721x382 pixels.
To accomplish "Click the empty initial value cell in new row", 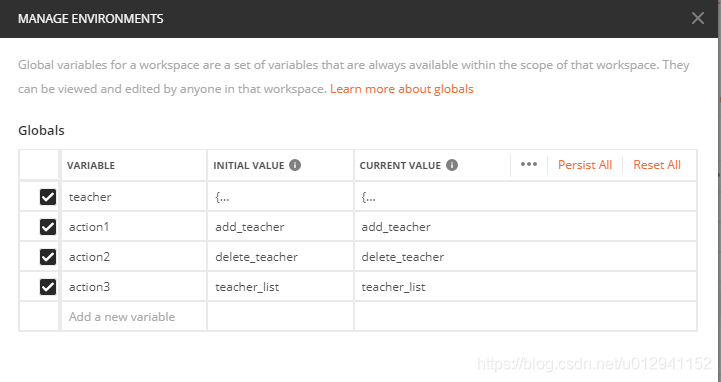I will [x=280, y=317].
